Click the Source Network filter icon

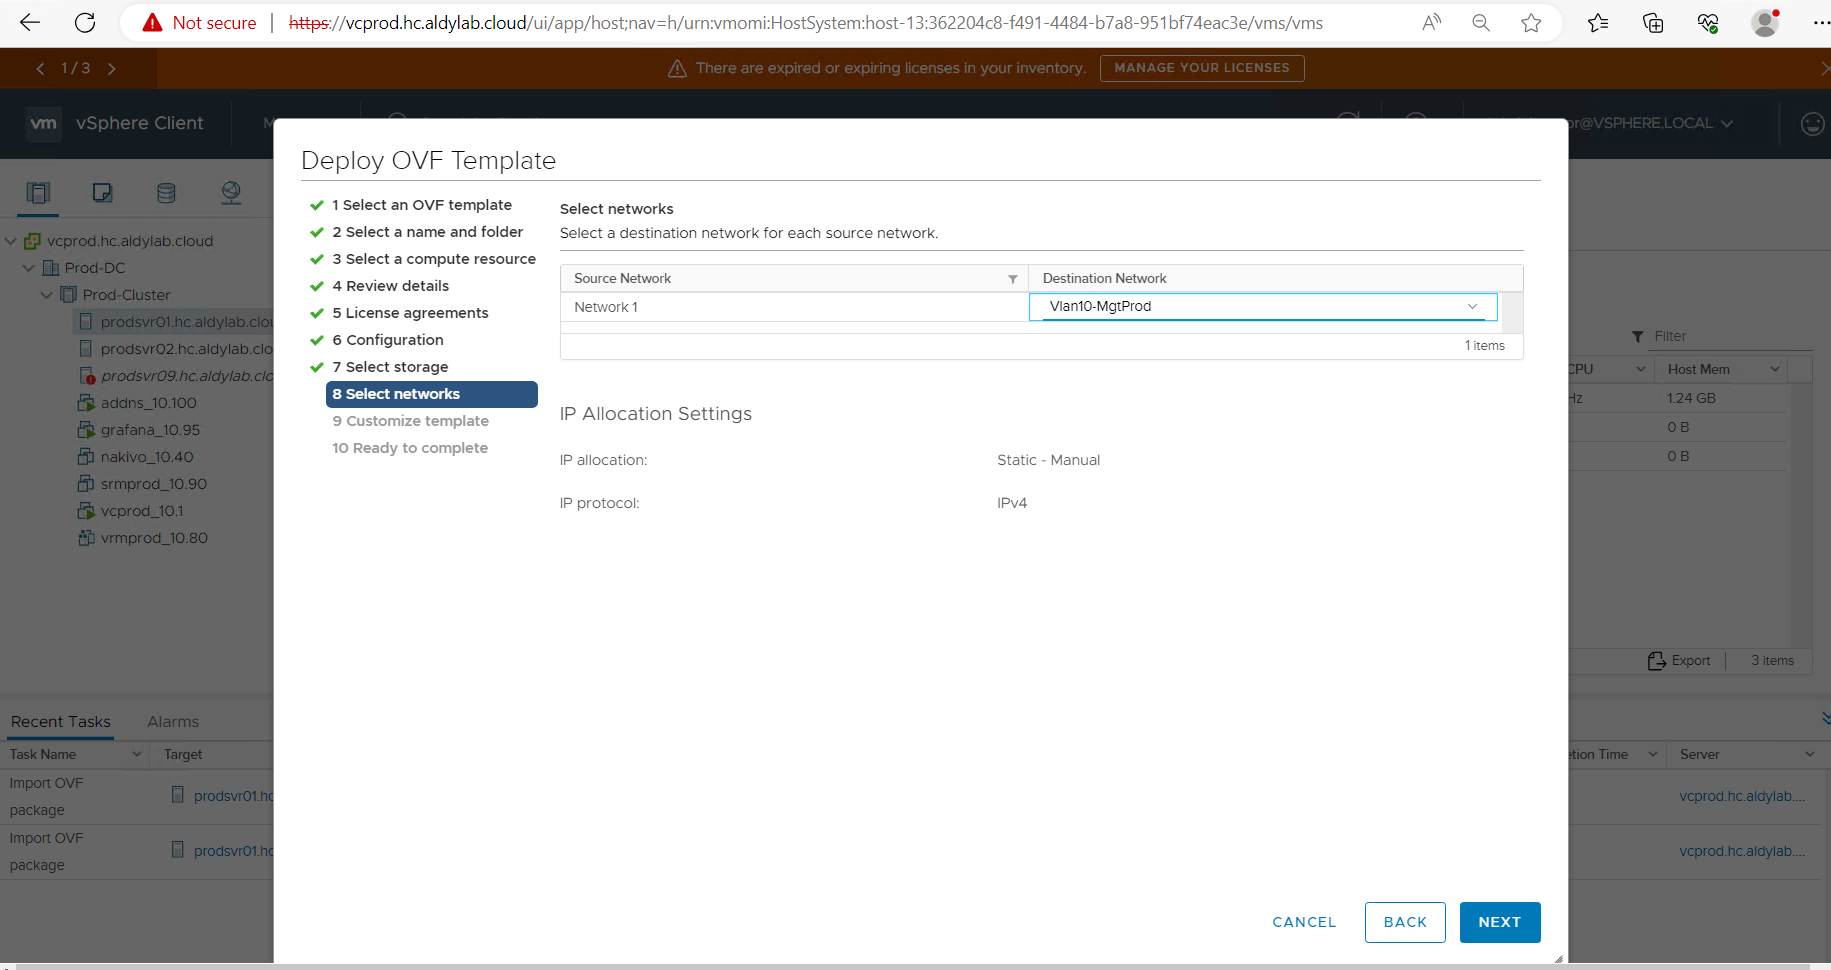[1012, 279]
